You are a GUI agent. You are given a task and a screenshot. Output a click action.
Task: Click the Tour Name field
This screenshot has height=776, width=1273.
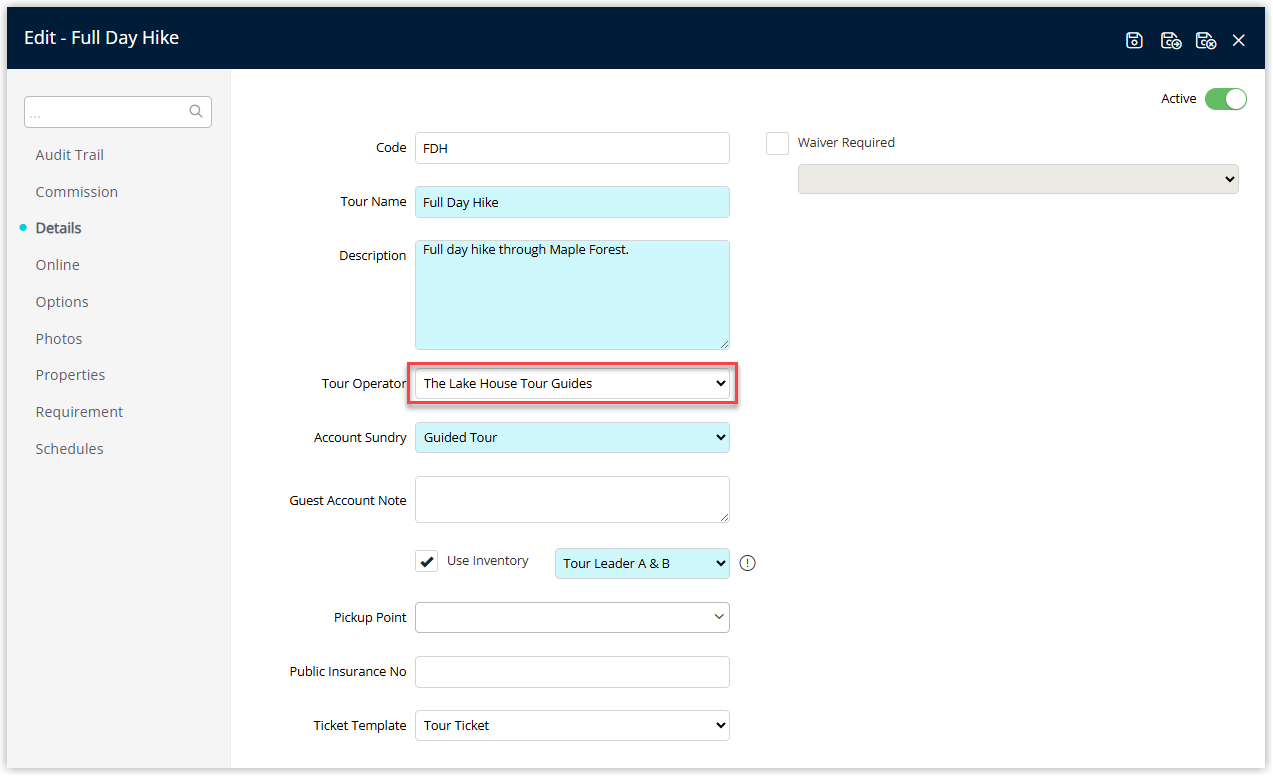tap(572, 202)
